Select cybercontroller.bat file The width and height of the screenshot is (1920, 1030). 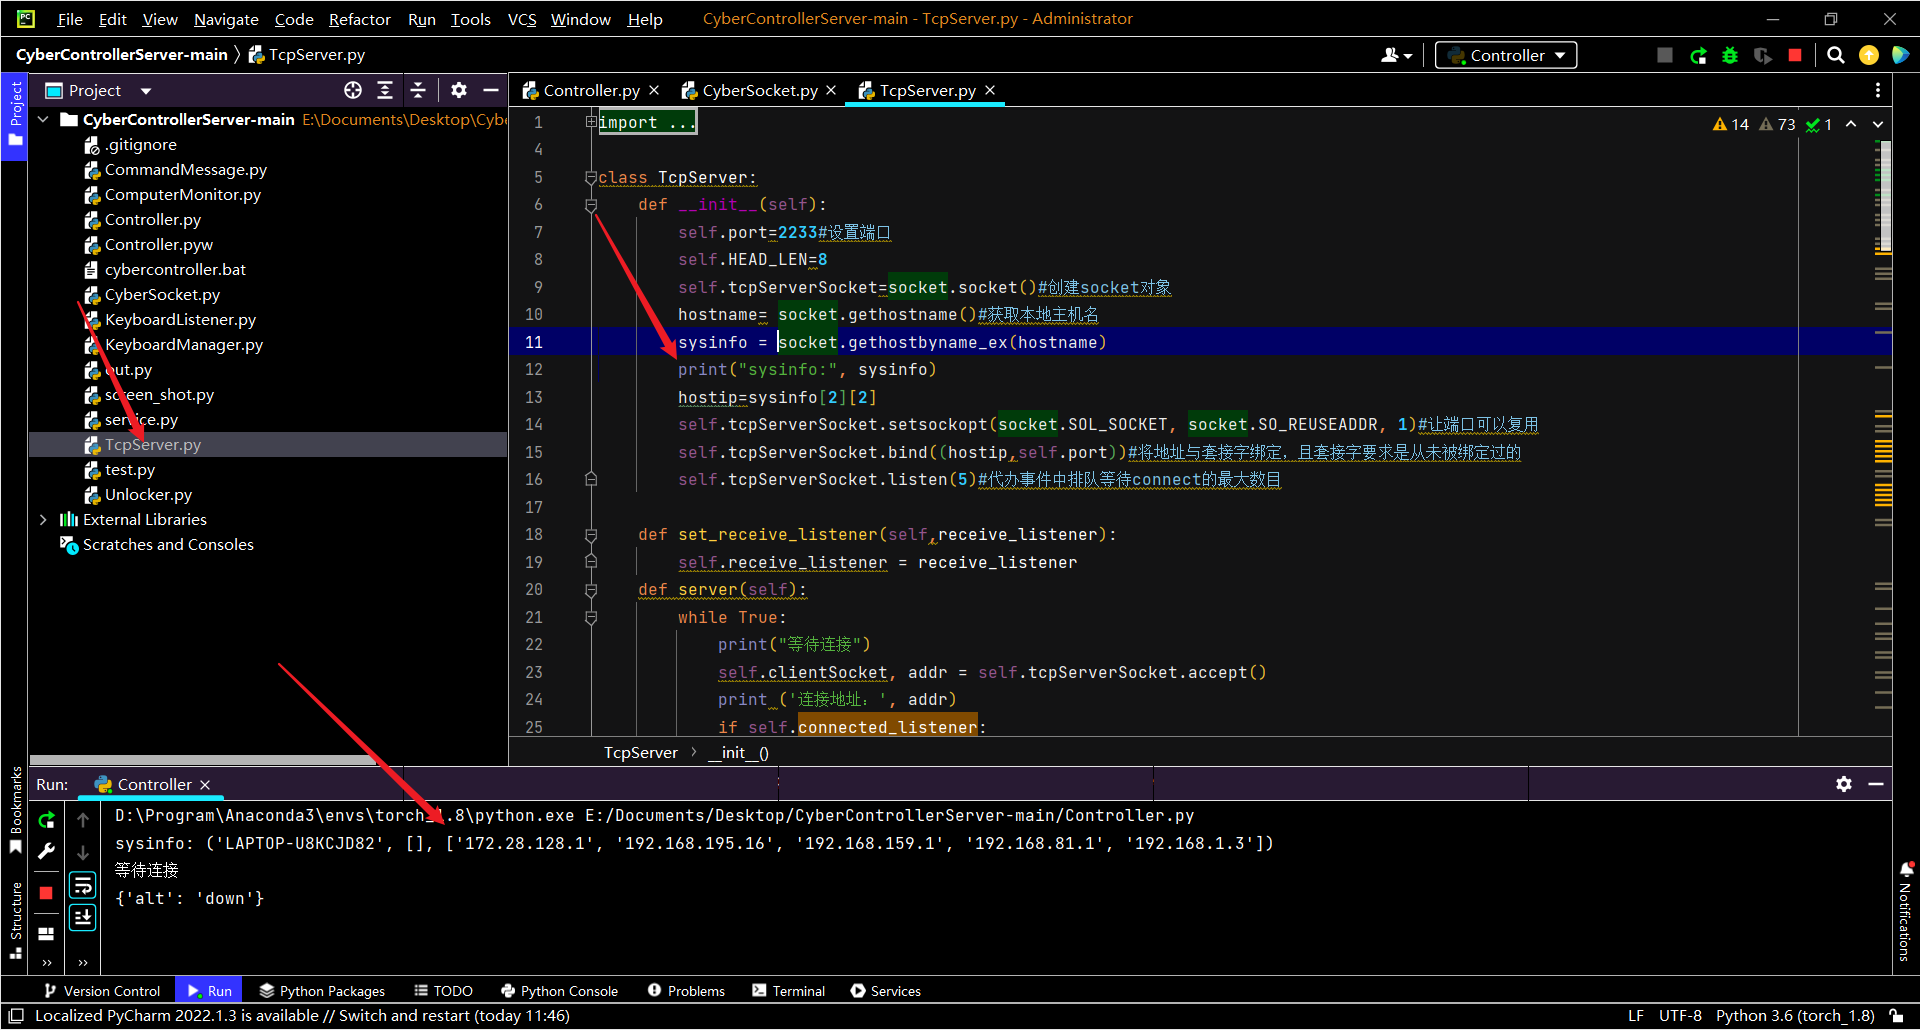[175, 270]
